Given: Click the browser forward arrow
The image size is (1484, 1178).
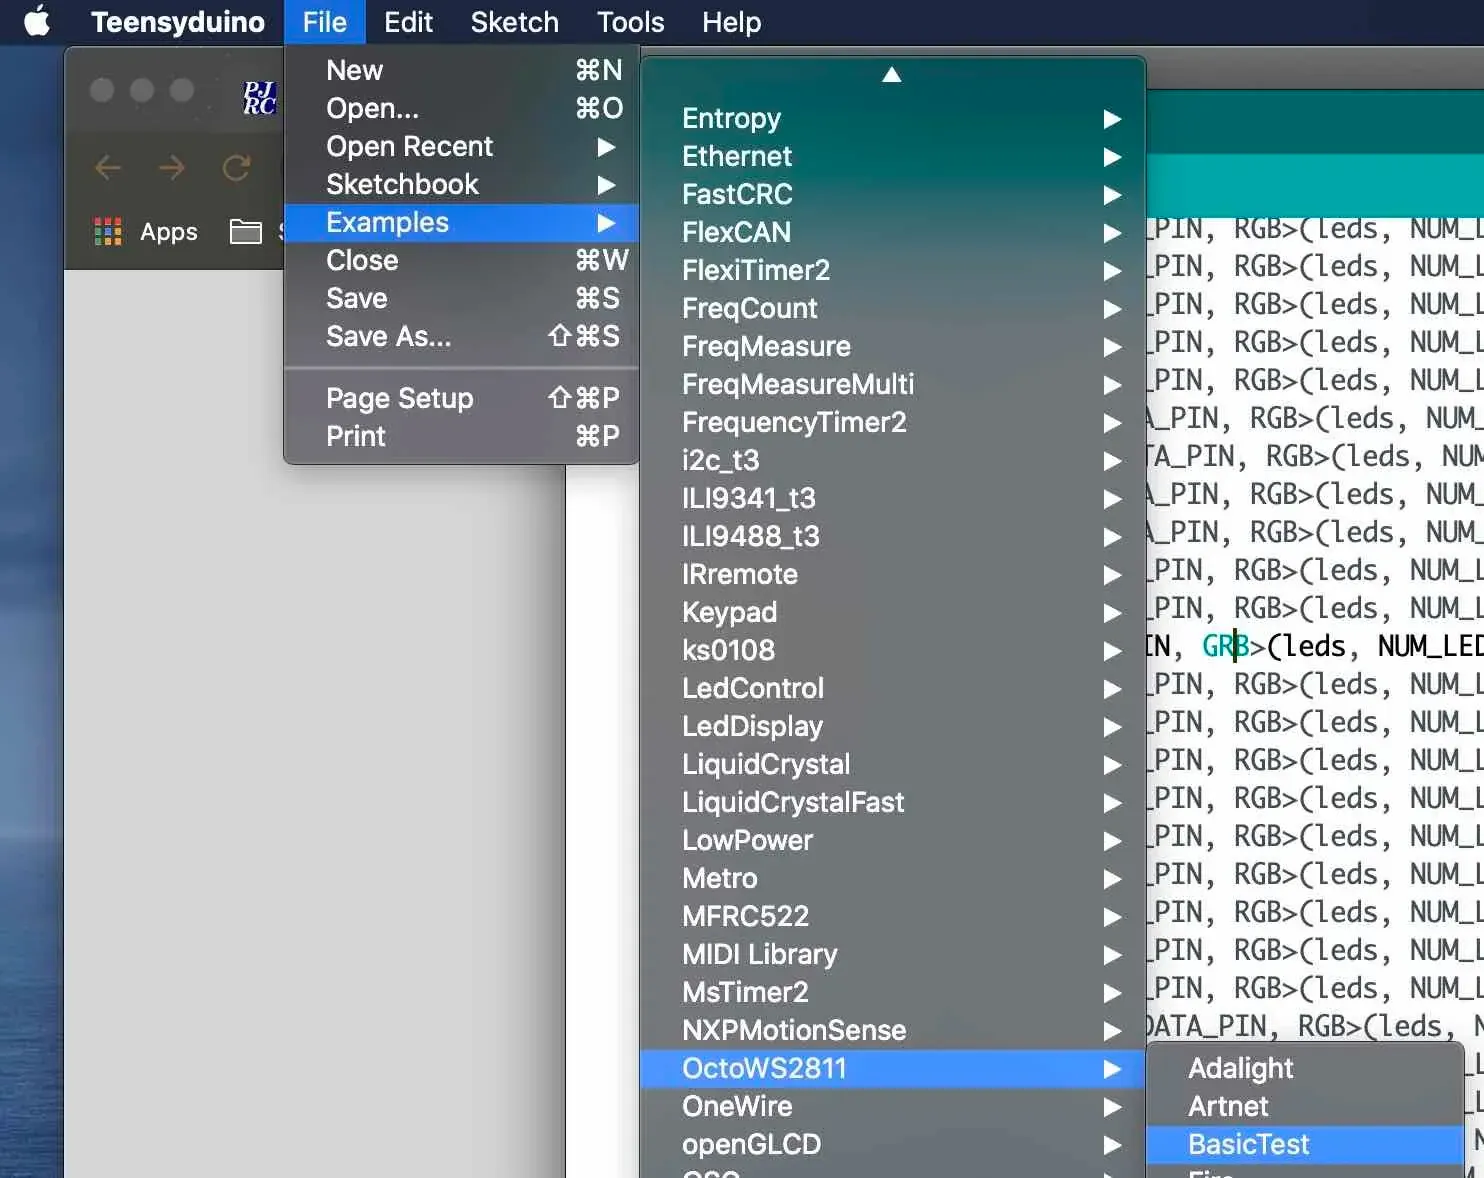Looking at the screenshot, I should (x=172, y=167).
